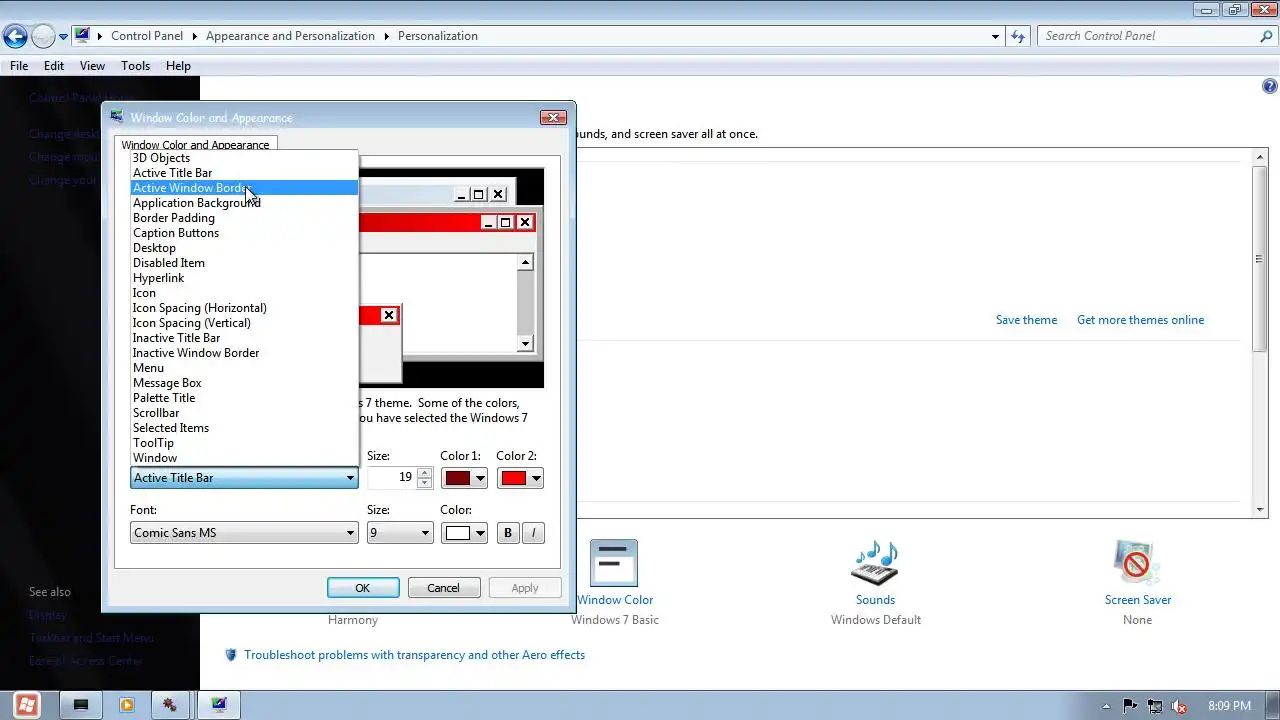Image resolution: width=1280 pixels, height=720 pixels.
Task: Open the Color 2 swatch picker
Action: (520, 478)
